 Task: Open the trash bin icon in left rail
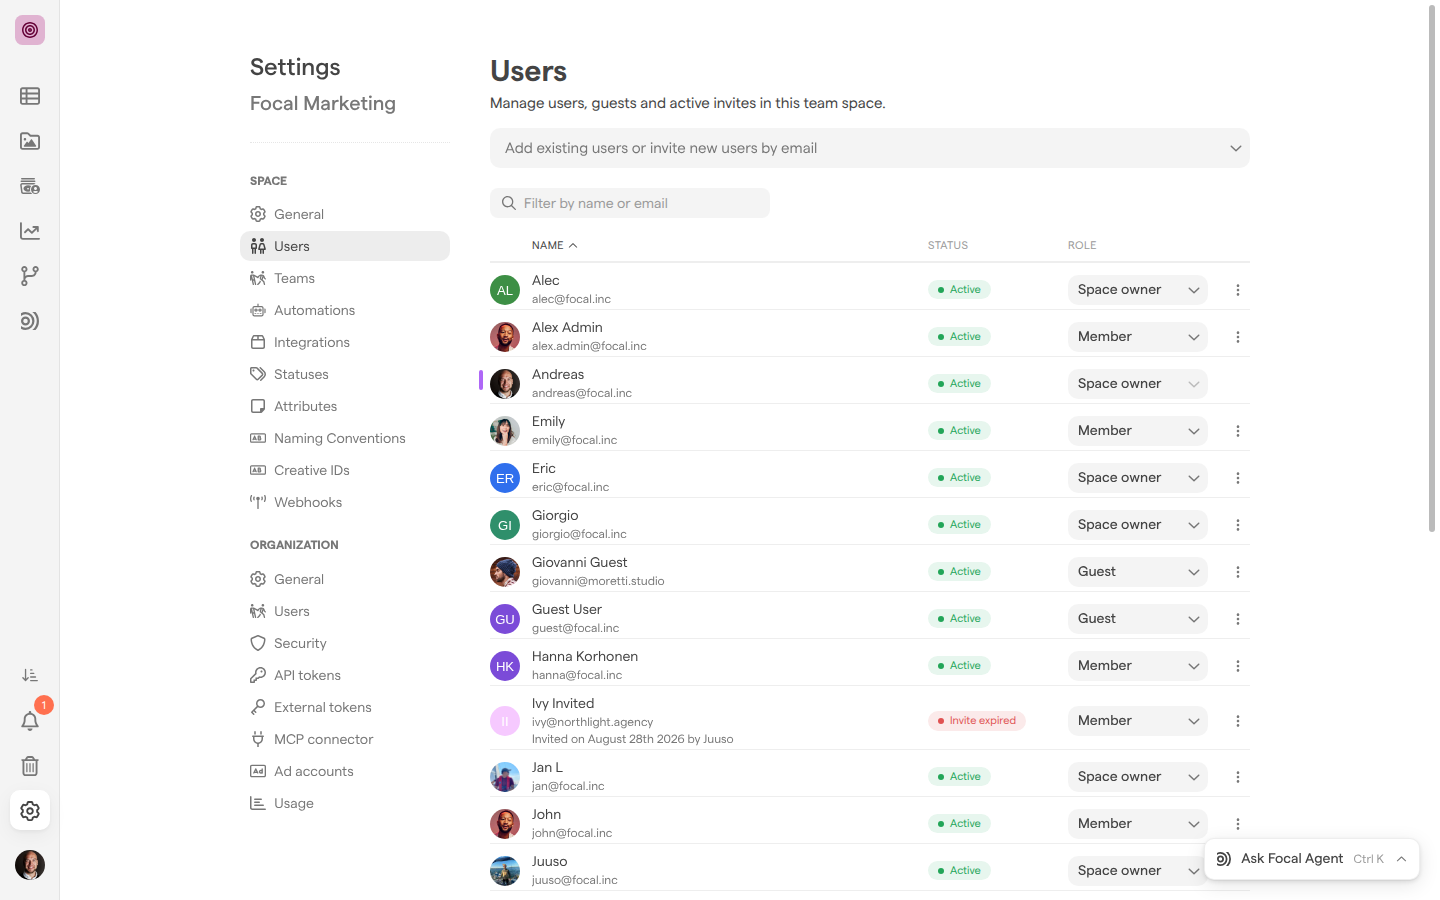point(30,766)
